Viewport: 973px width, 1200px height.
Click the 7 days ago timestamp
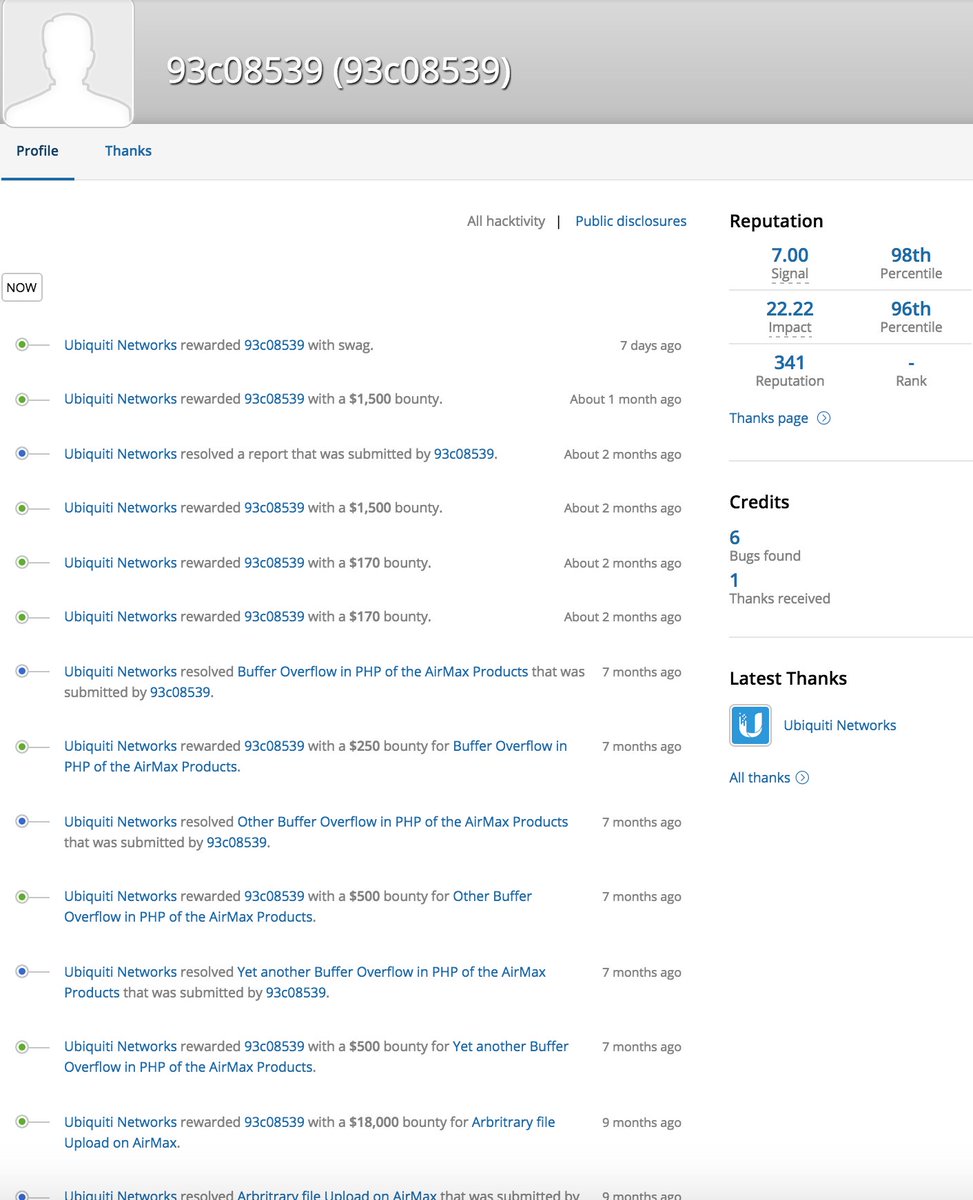point(650,346)
